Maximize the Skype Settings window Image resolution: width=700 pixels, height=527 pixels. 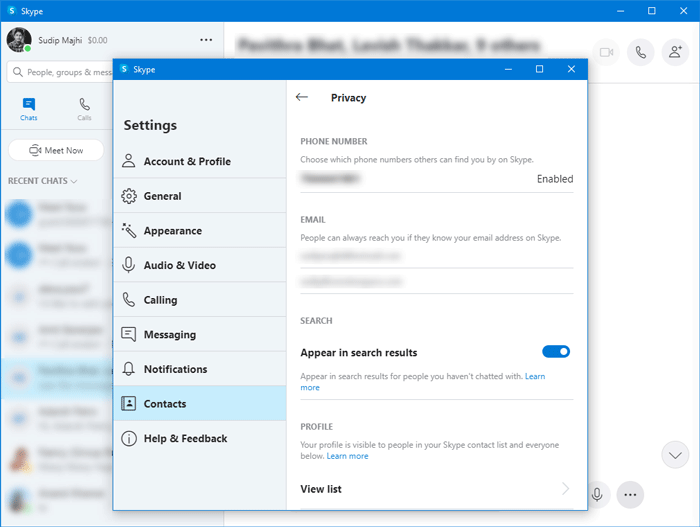click(x=539, y=69)
